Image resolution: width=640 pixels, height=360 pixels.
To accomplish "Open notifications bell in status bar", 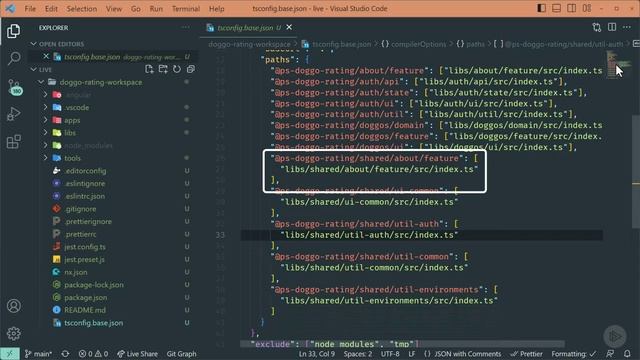I will click(627, 354).
